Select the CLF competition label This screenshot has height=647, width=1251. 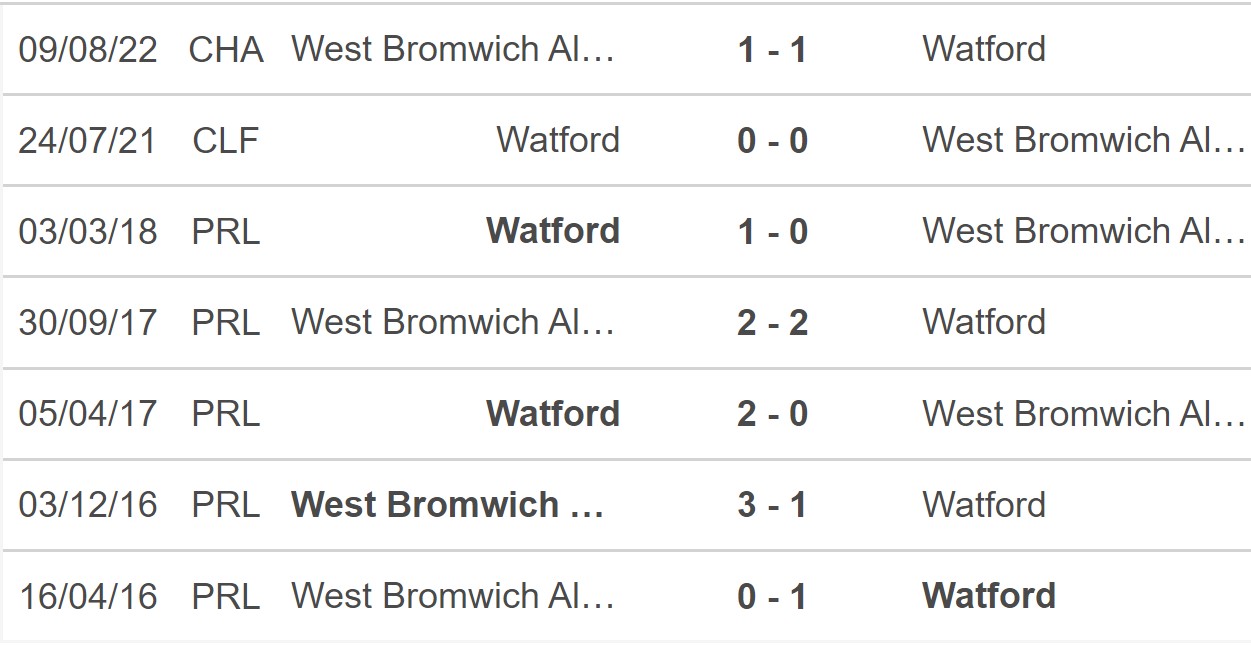226,140
